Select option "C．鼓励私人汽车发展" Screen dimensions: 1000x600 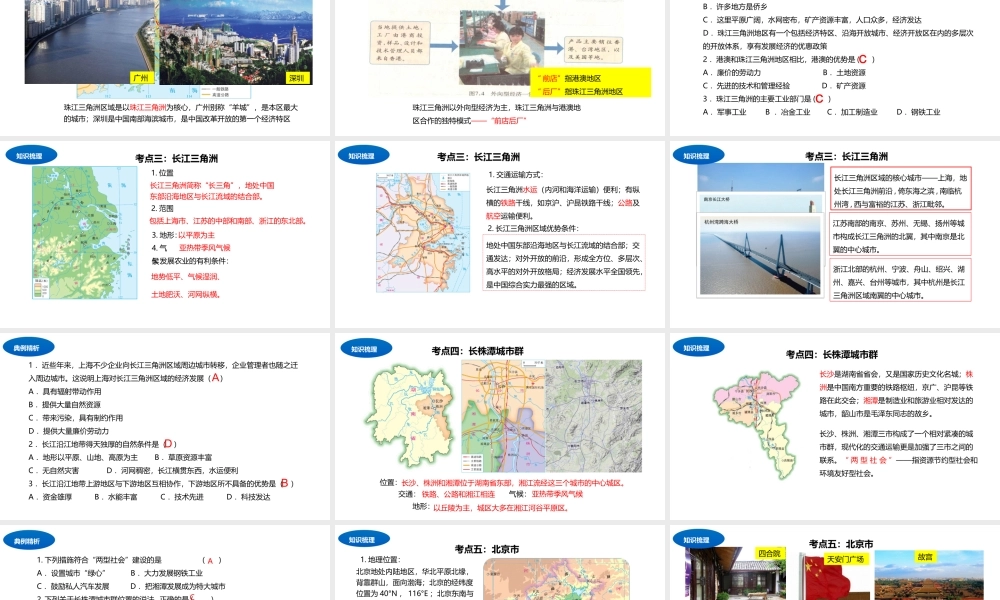73,586
